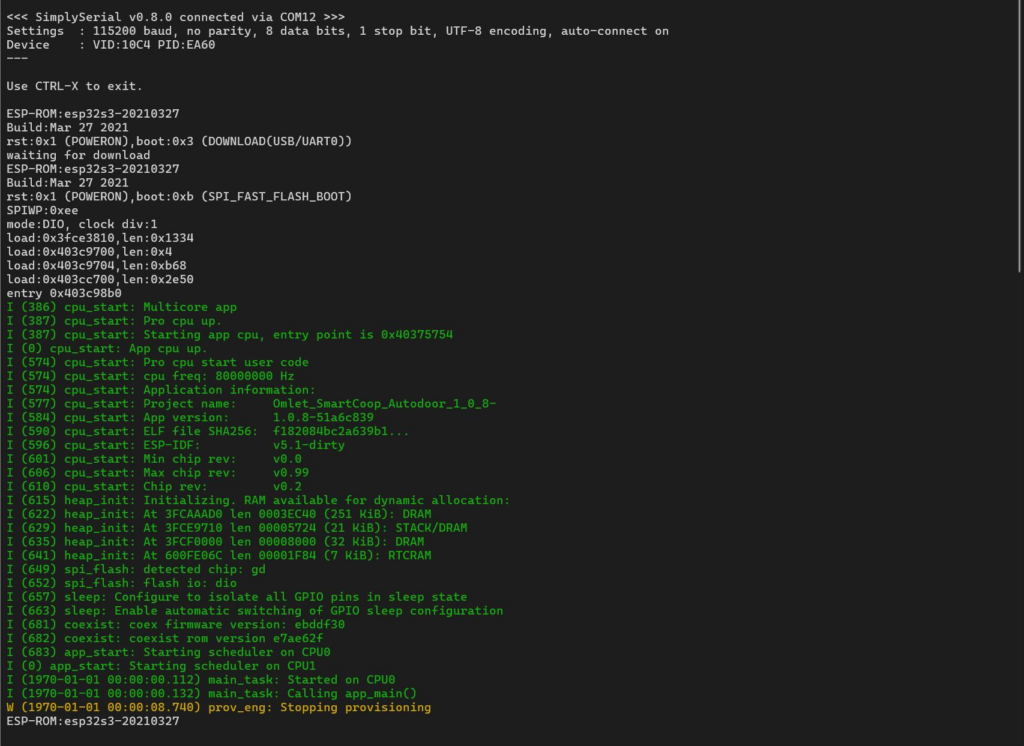Click the 'load:0x403c9700,len:0x4' line
This screenshot has width=1024, height=746.
click(89, 251)
